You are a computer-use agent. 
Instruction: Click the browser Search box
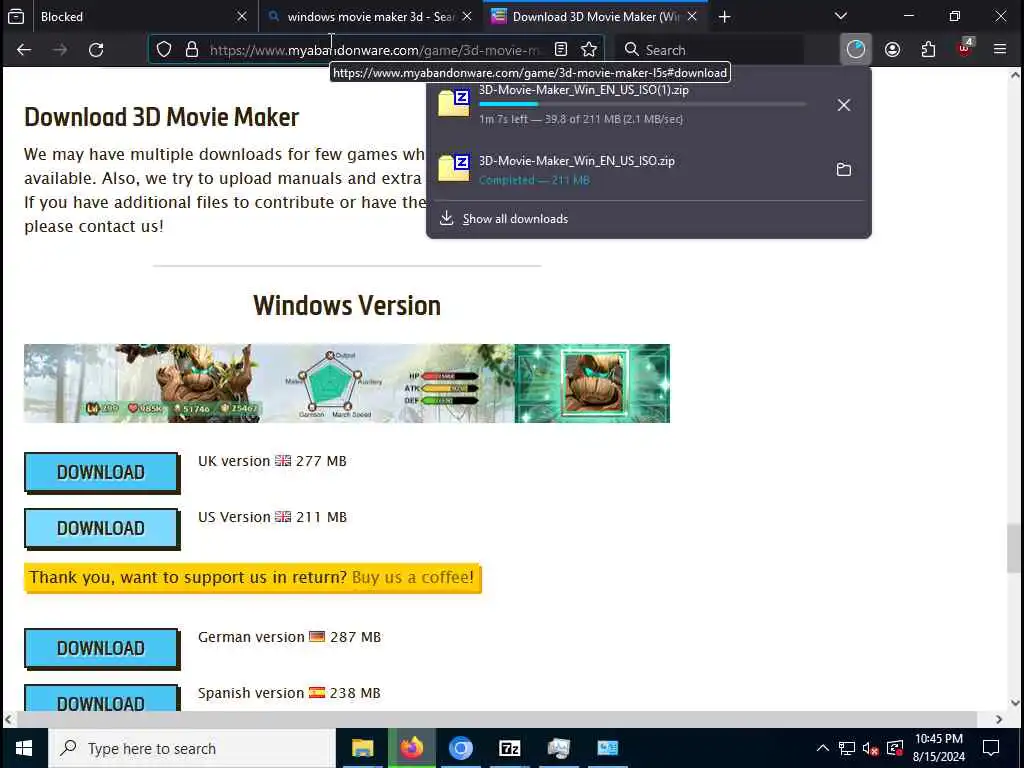tap(709, 50)
